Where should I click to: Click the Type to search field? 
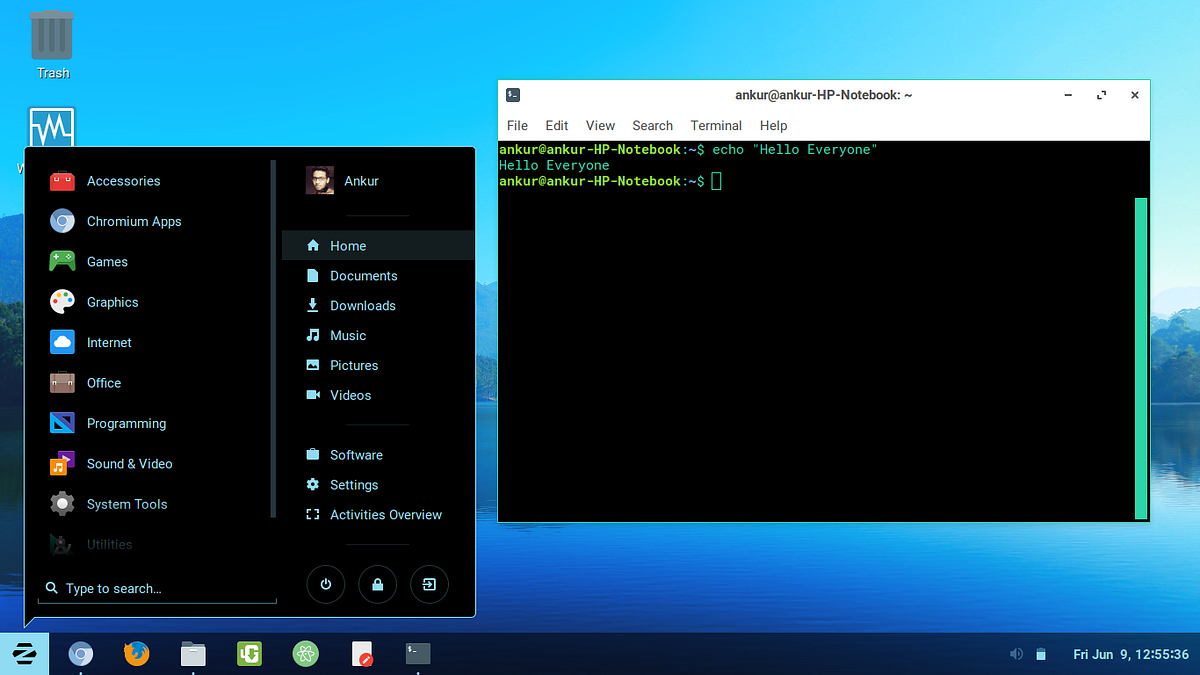tap(156, 588)
